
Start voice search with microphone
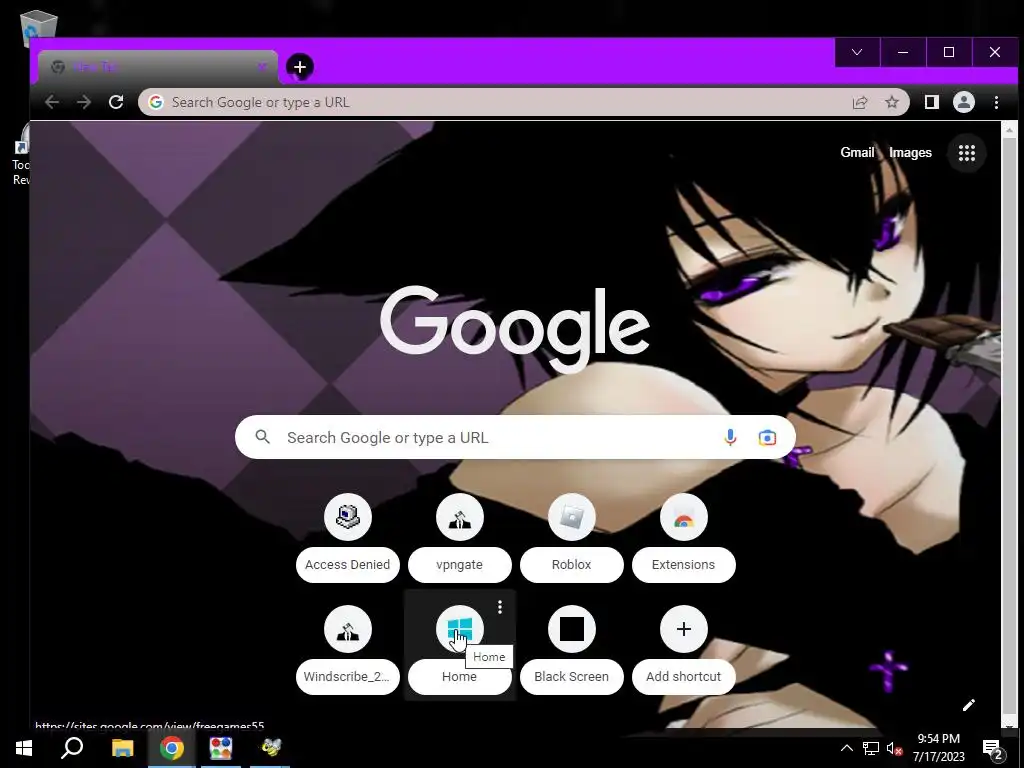731,437
